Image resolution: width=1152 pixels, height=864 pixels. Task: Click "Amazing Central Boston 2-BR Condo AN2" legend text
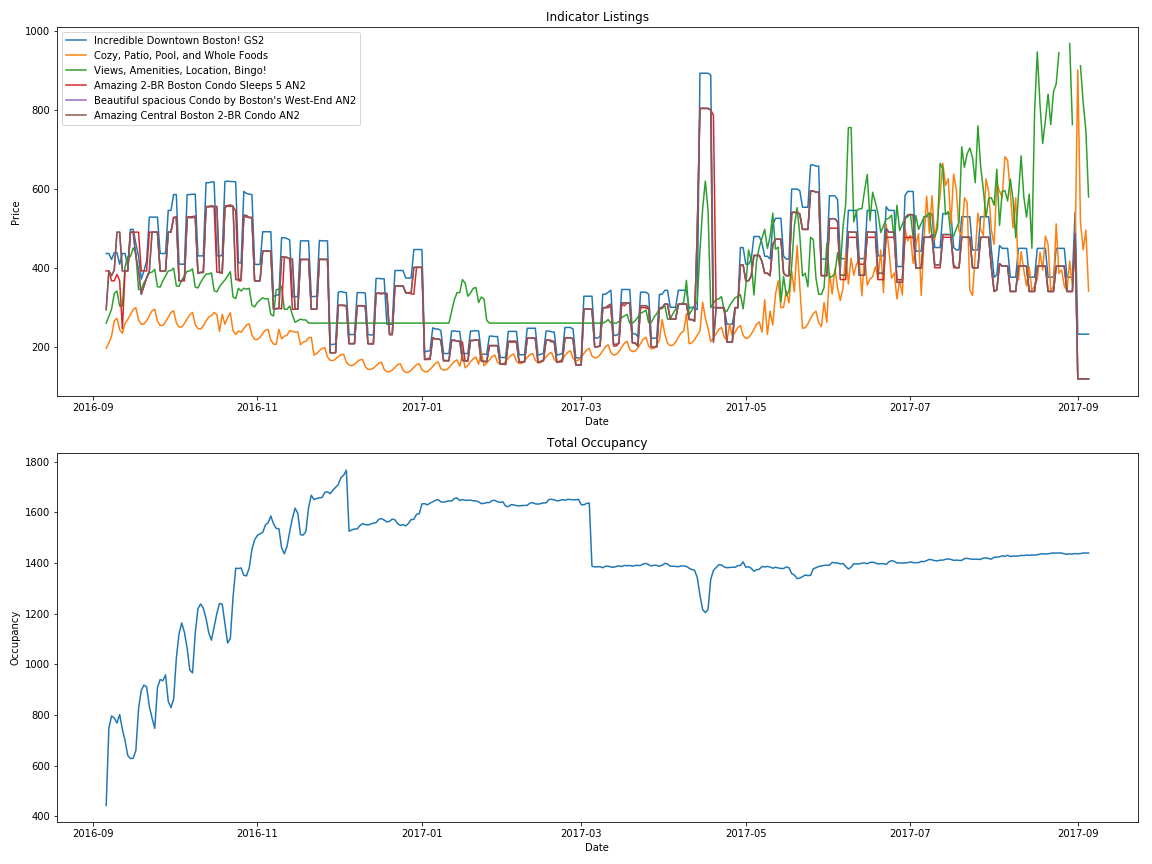197,116
